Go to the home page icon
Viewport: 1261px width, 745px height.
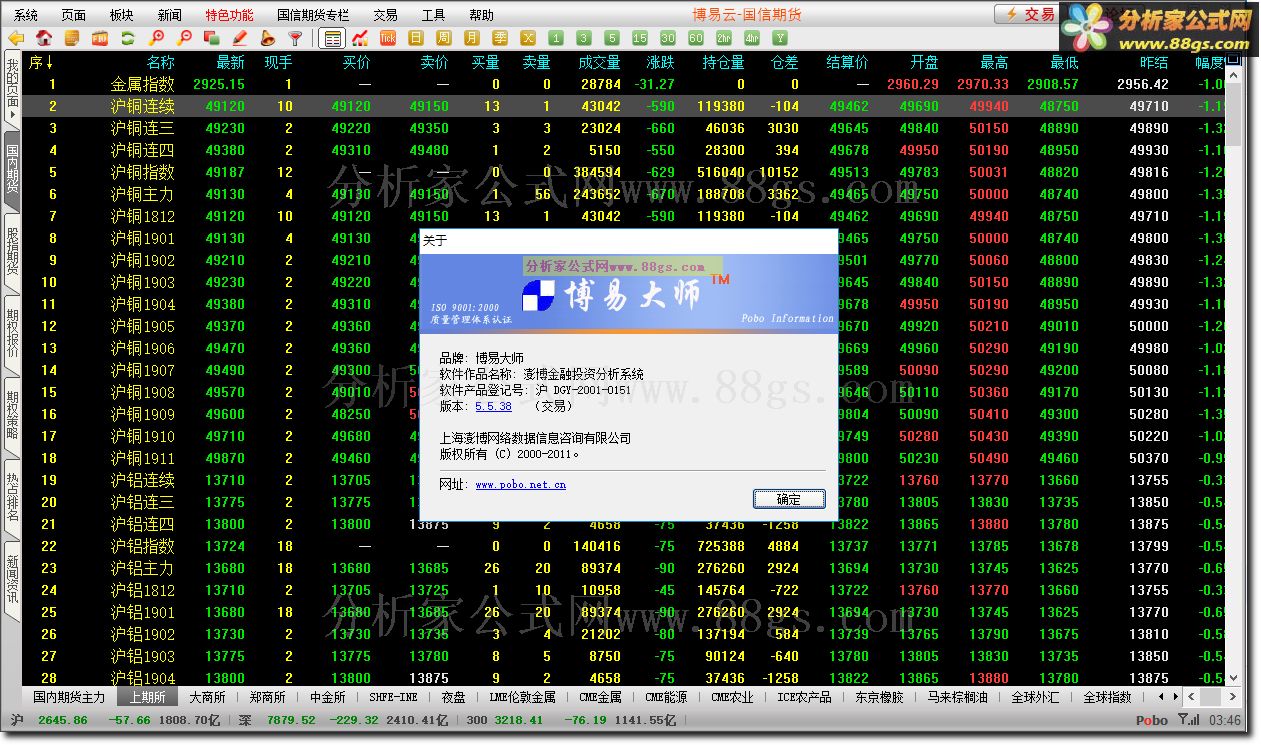click(44, 39)
